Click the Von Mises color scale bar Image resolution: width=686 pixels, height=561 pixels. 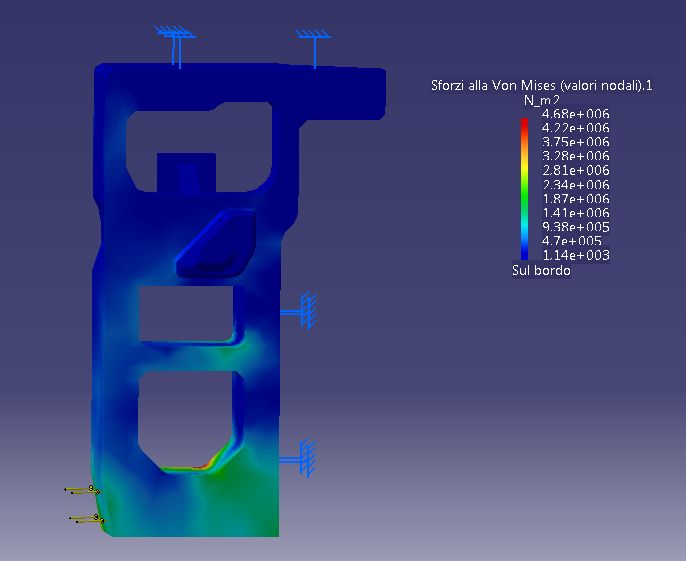point(524,189)
